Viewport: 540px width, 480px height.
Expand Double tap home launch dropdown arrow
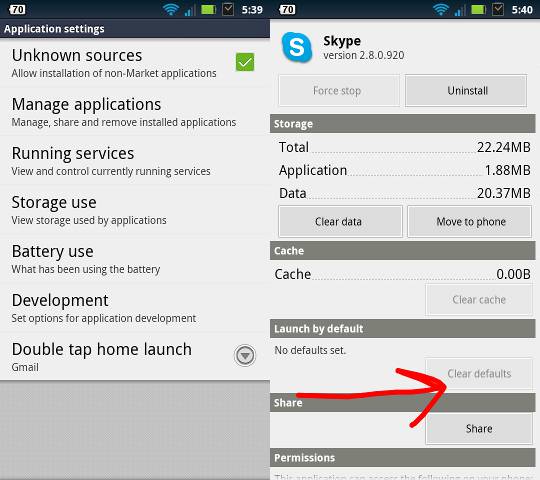pos(245,355)
